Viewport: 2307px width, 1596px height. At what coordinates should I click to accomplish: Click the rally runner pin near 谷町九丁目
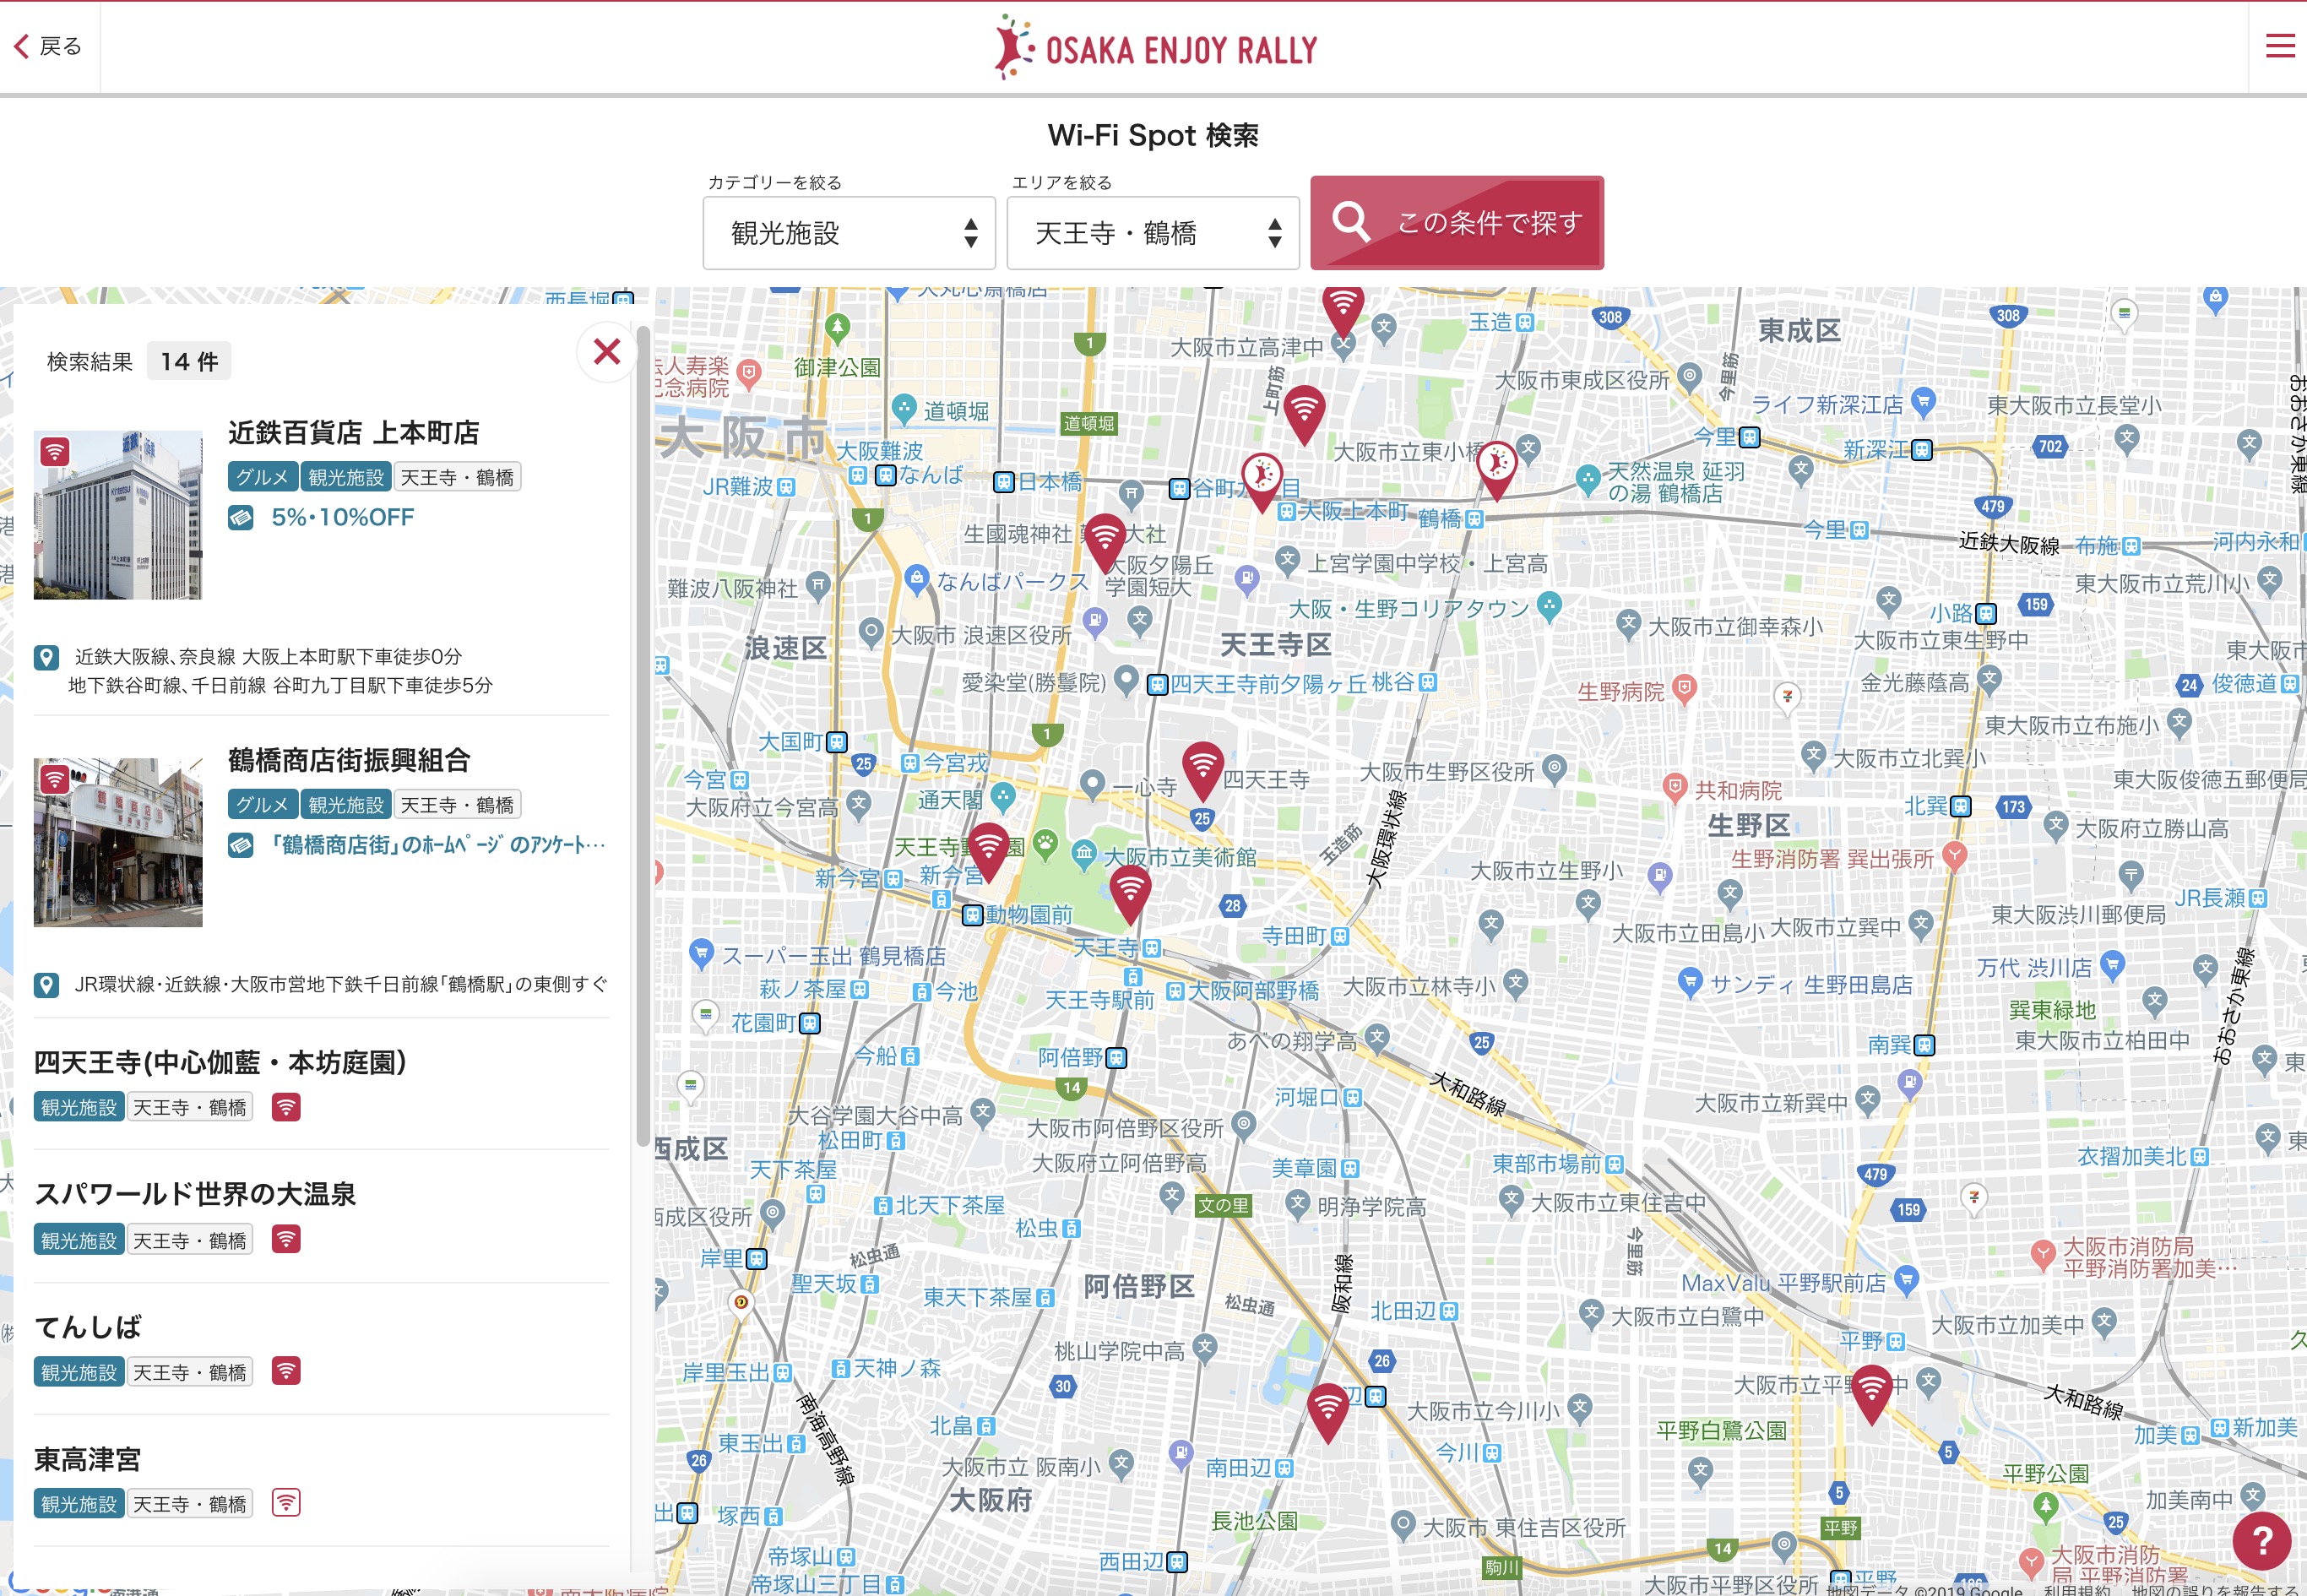click(x=1262, y=482)
